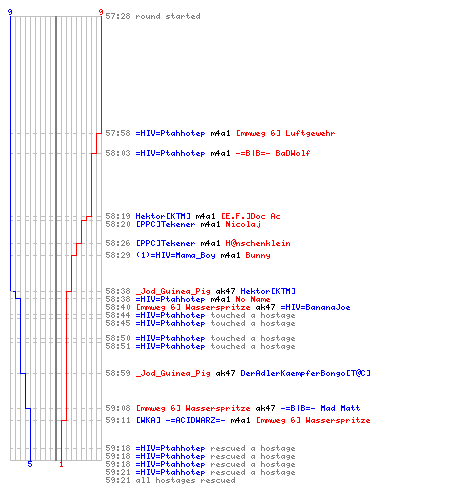Select player (1)=HIV=Mama_Boy at 58:29
Viewport: 450px width, 500px height.
click(x=175, y=255)
